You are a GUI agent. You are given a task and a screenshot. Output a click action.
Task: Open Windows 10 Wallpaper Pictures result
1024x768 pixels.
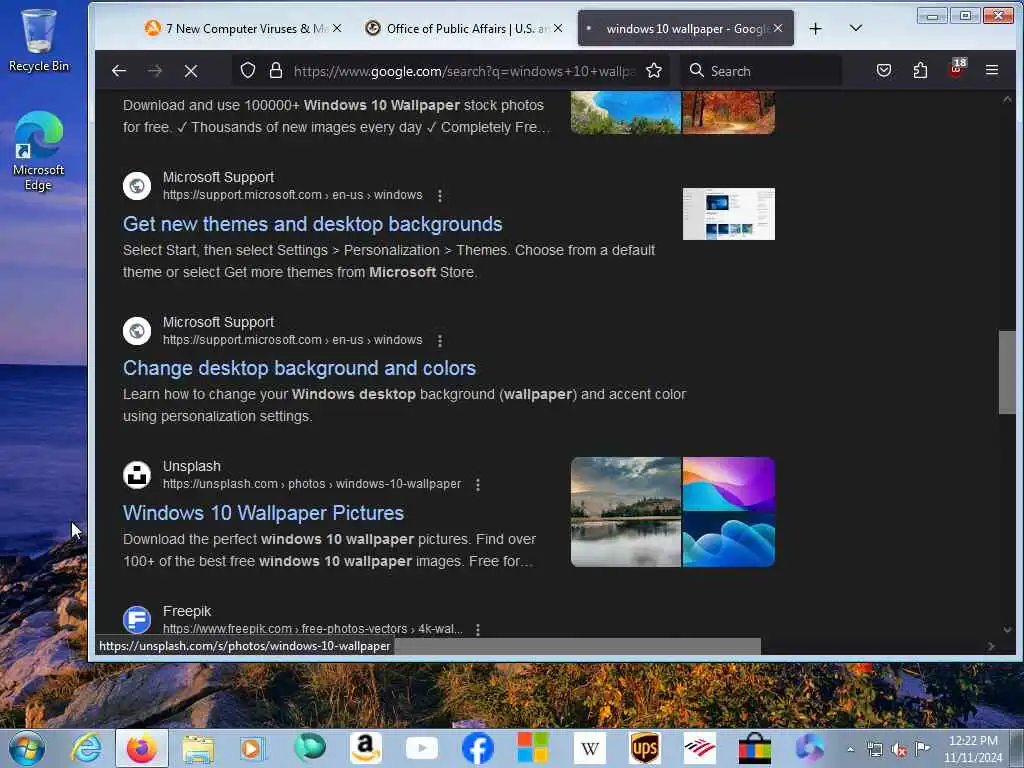pos(263,513)
